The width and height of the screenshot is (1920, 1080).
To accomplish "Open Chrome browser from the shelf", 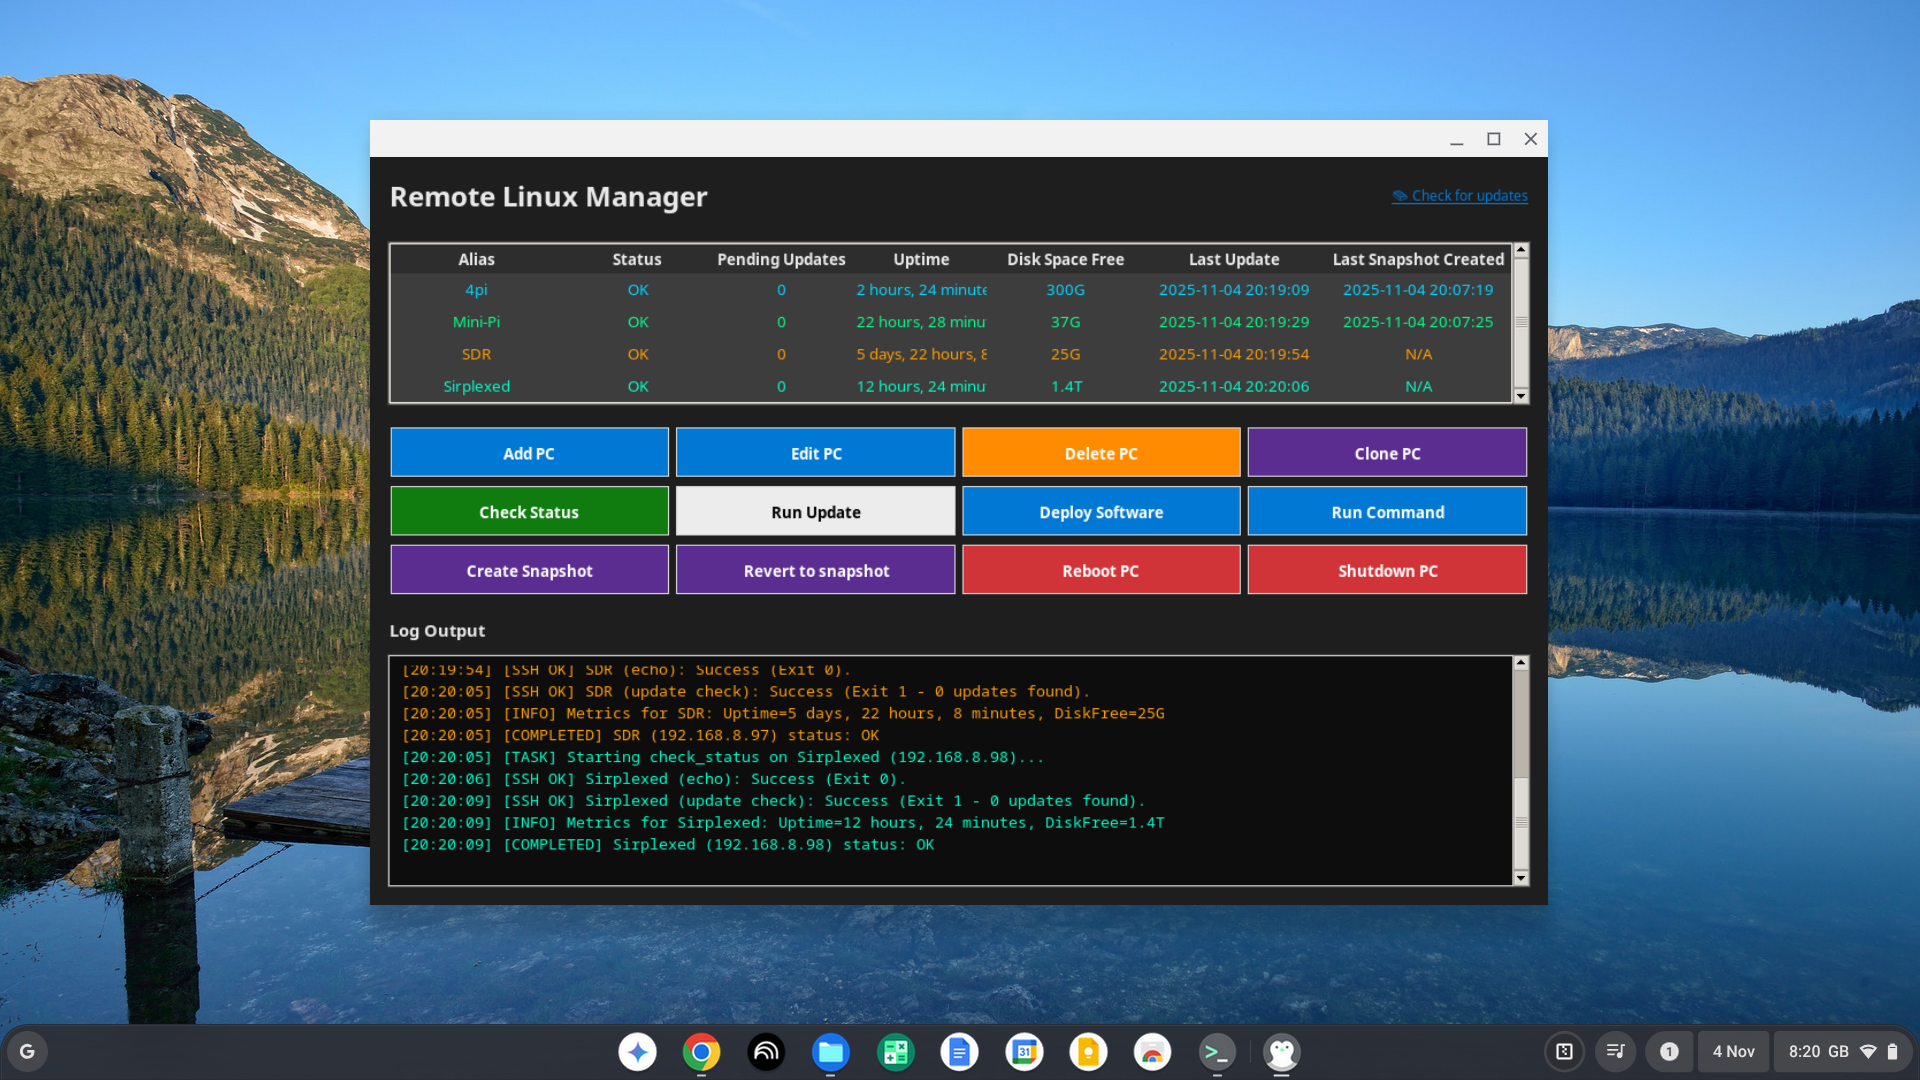I will tap(701, 1052).
